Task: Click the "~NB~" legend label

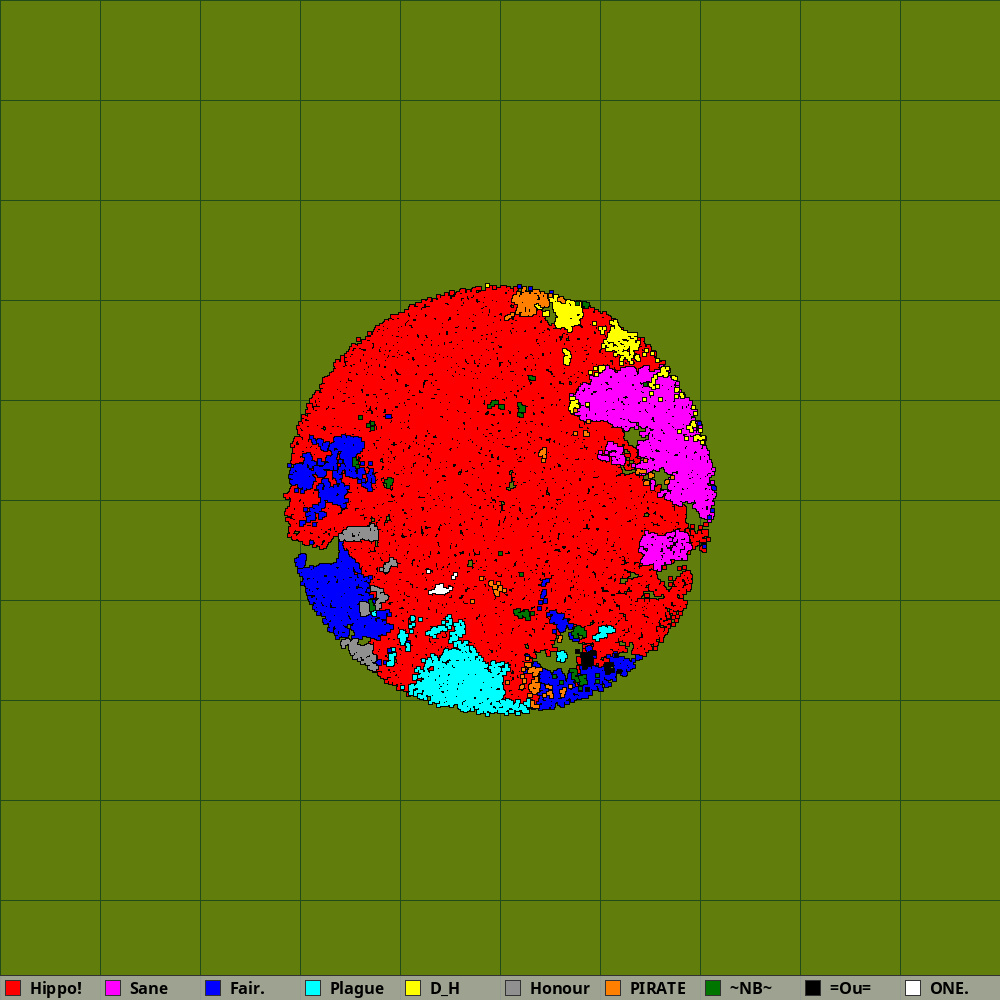Action: 751,989
